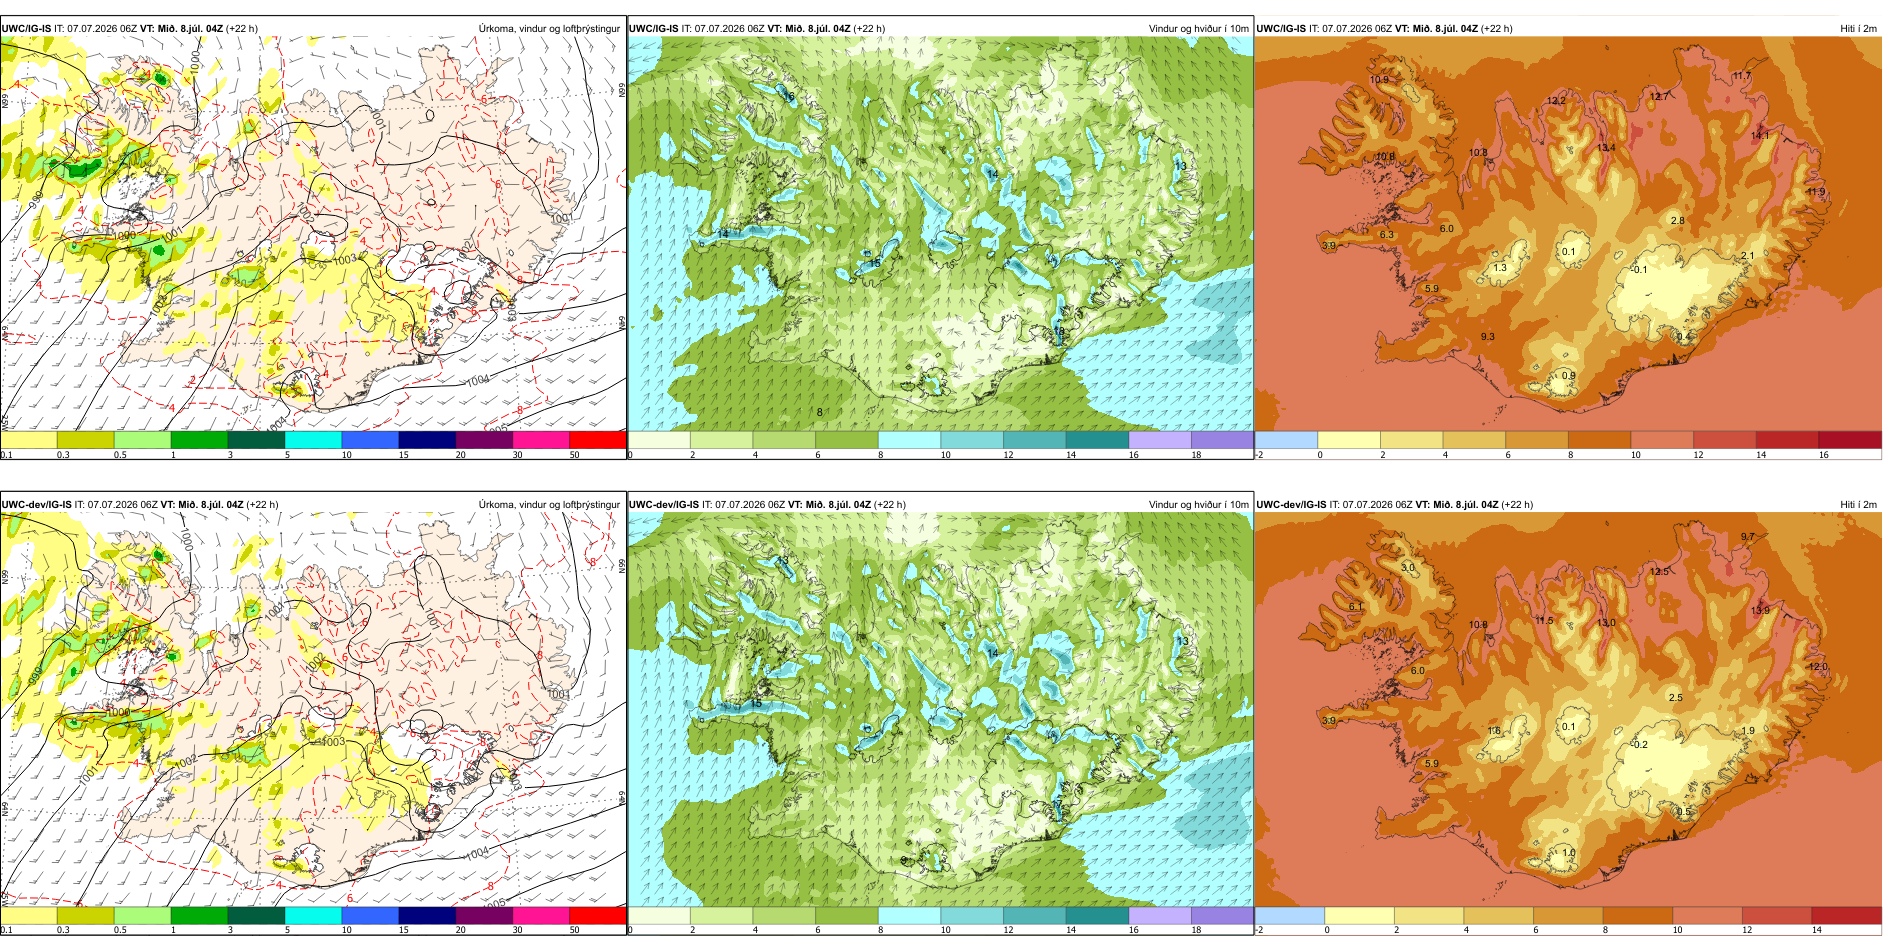This screenshot has height=950, width=1900.
Task: Click the 9.7 temperature value on bottom temperature map
Action: (x=1747, y=537)
